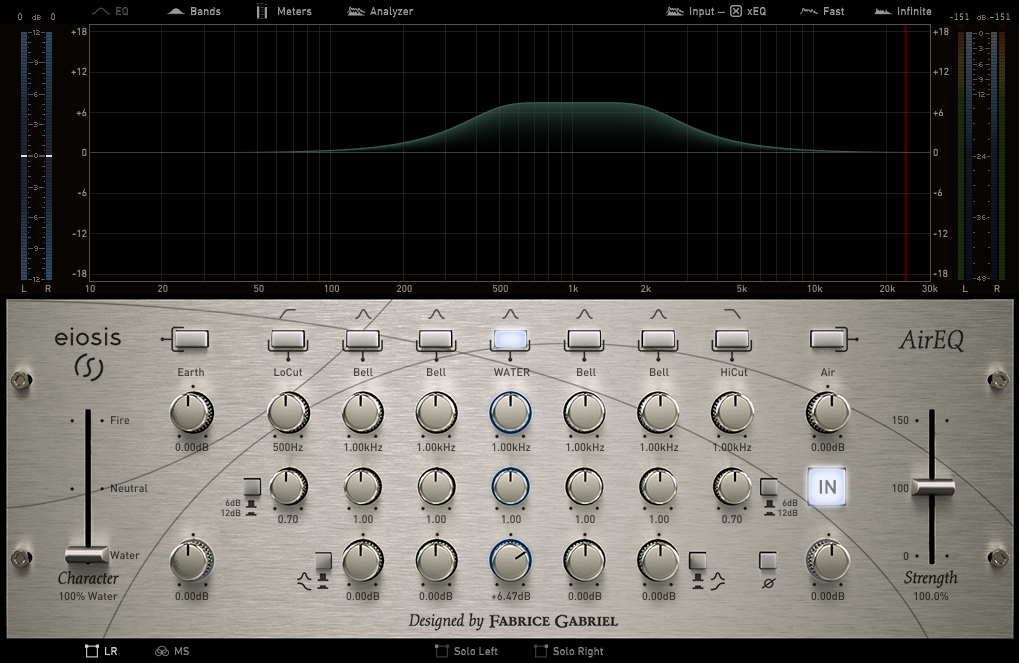The height and width of the screenshot is (663, 1019).
Task: Toggle the Air band enable button
Action: tap(827, 340)
